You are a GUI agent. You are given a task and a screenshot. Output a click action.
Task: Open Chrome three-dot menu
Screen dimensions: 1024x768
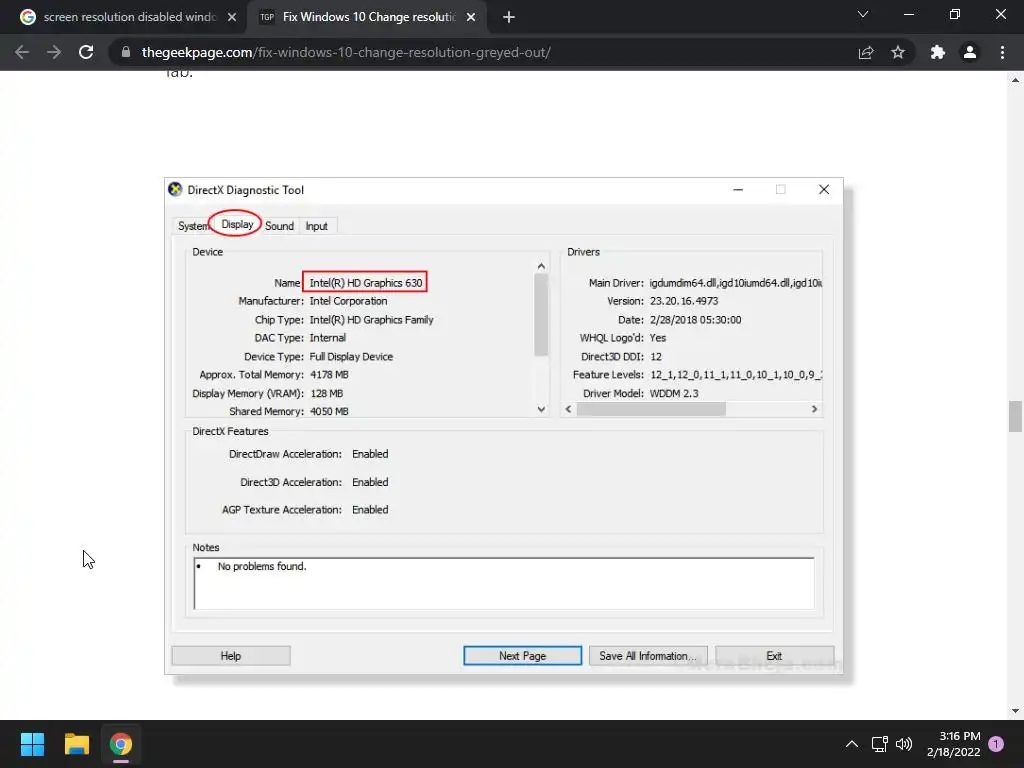point(1002,52)
